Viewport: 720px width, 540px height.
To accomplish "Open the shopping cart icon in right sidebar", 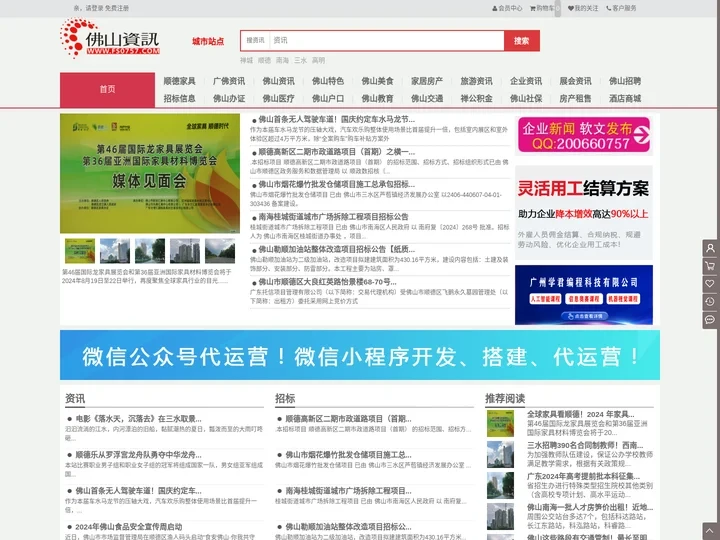I will click(x=710, y=266).
